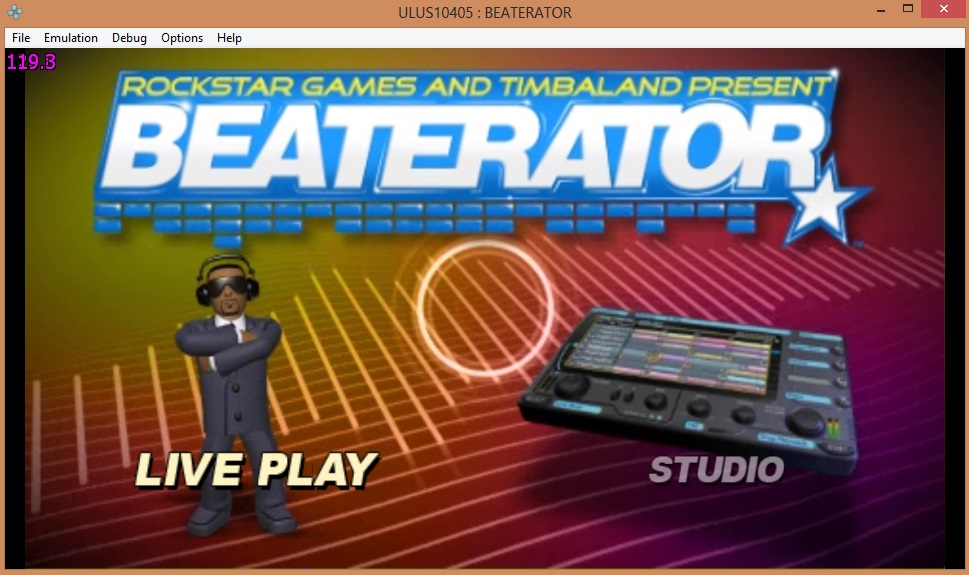Click the Rockstar Games and Timbaland Present banner
Image resolution: width=969 pixels, height=575 pixels.
coord(475,86)
